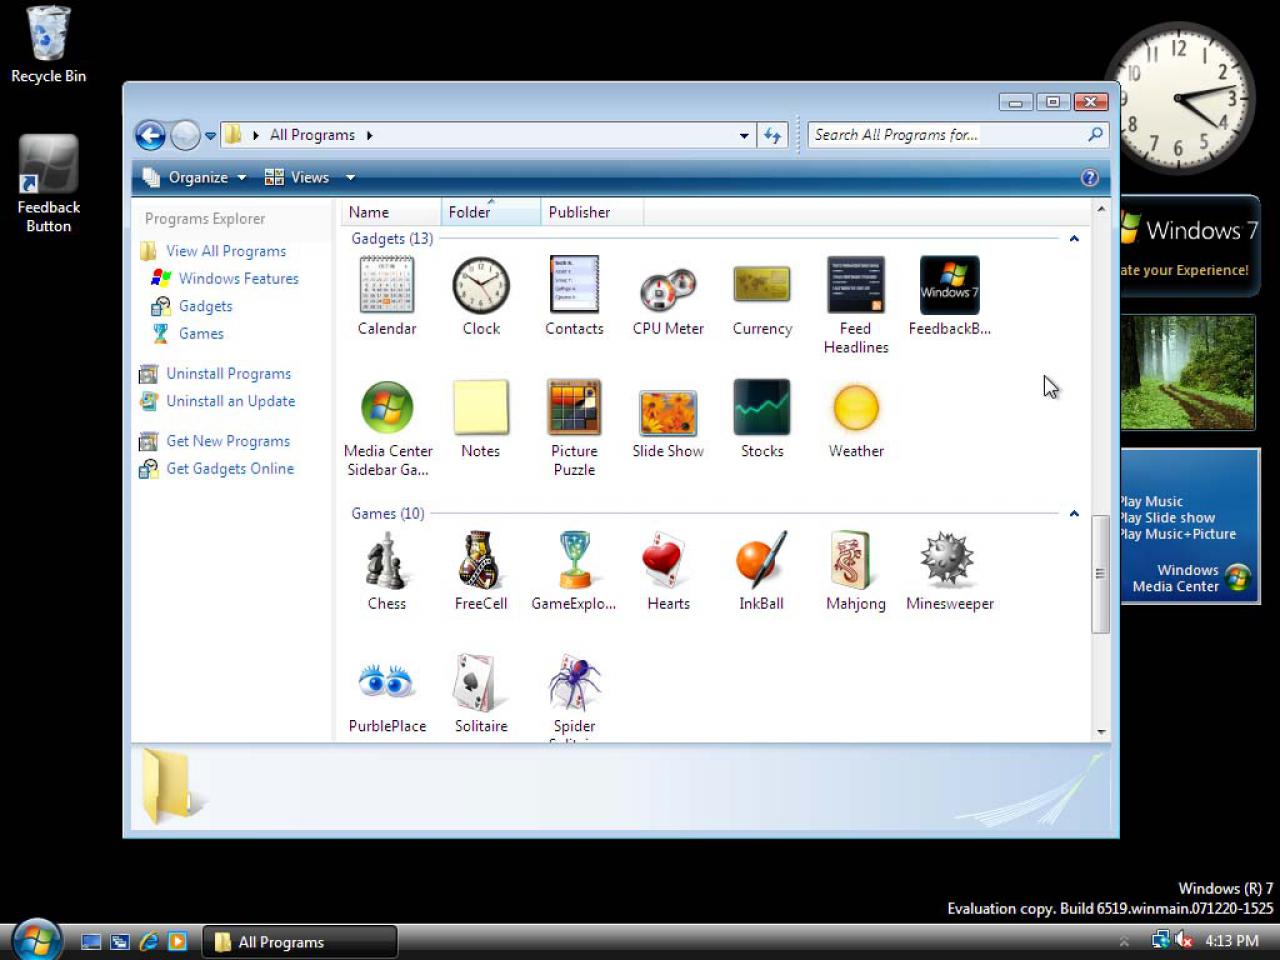
Task: Click the taskbar clock 4:13 PM
Action: click(1232, 941)
